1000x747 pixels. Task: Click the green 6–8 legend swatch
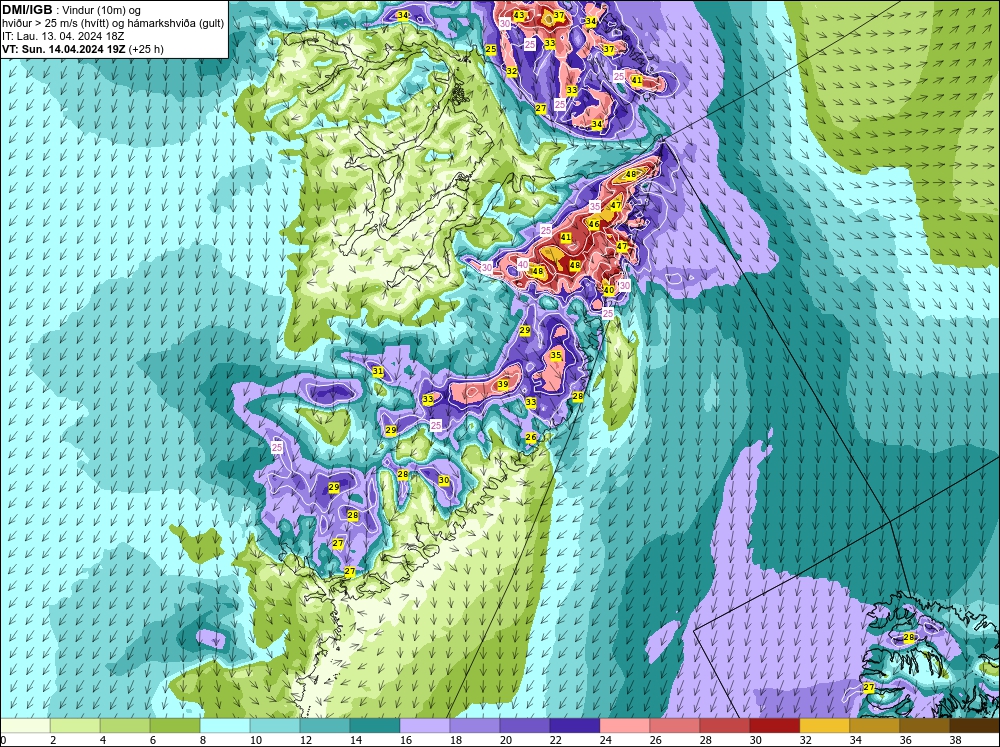coord(175,726)
